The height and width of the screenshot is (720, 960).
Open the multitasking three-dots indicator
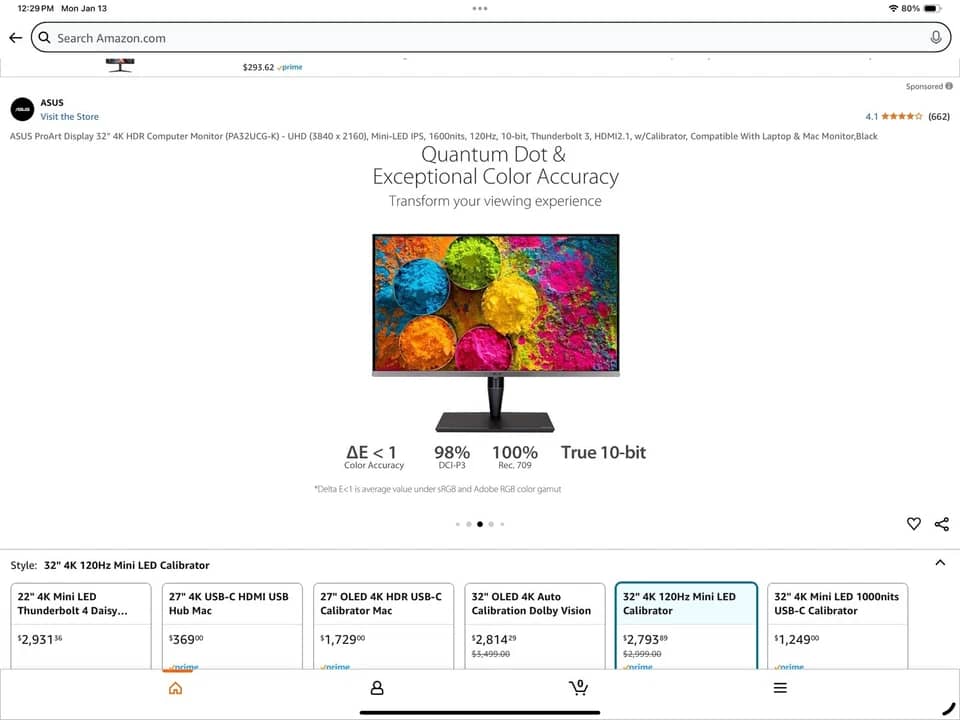click(x=480, y=9)
